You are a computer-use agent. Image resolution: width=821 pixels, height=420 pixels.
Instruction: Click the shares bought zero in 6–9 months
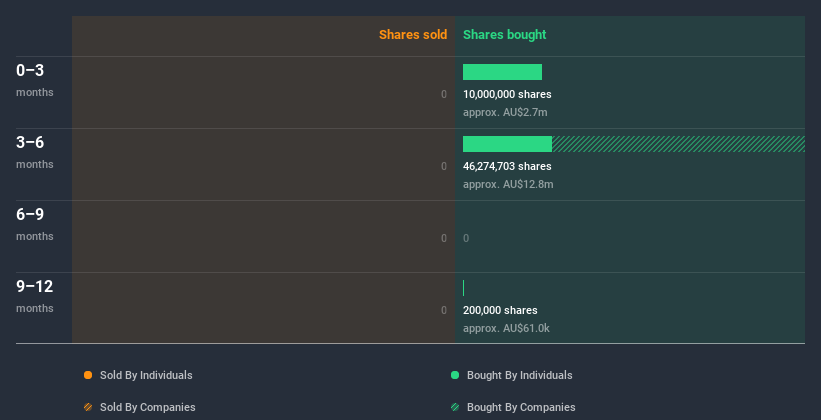tap(466, 238)
